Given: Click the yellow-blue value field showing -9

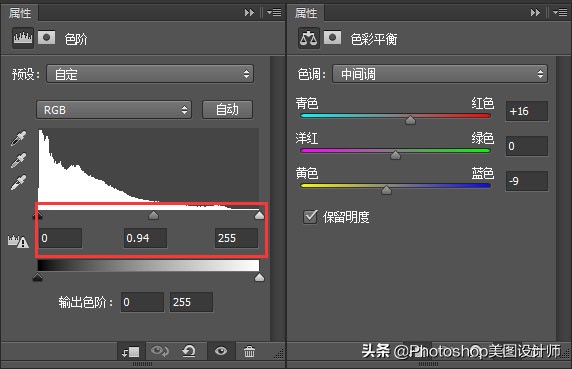Looking at the screenshot, I should [x=527, y=181].
